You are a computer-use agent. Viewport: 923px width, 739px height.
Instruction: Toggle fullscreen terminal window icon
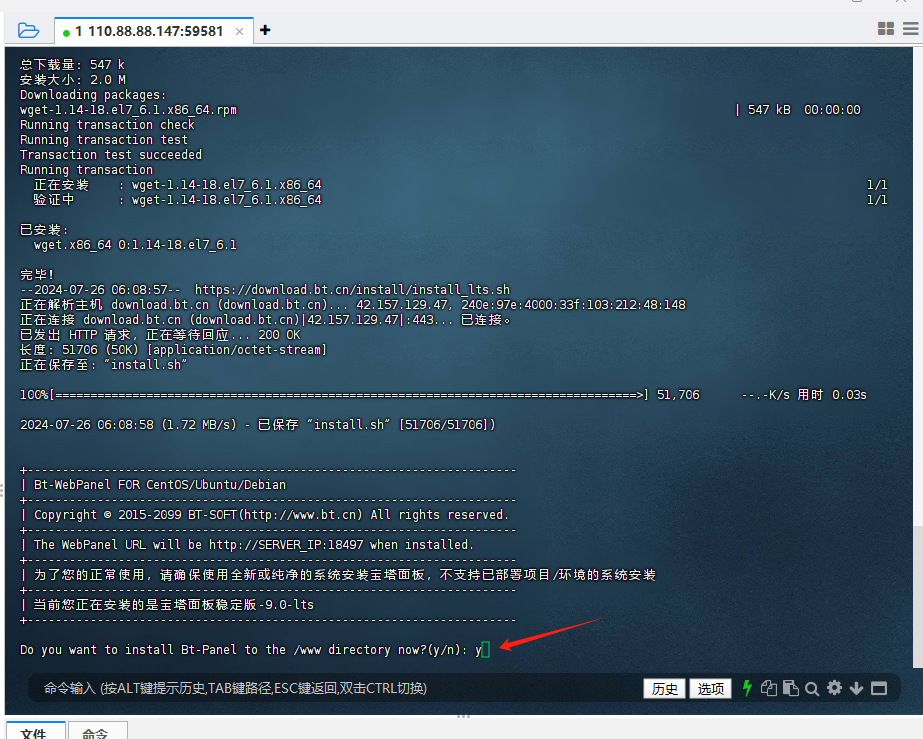pyautogui.click(x=879, y=688)
